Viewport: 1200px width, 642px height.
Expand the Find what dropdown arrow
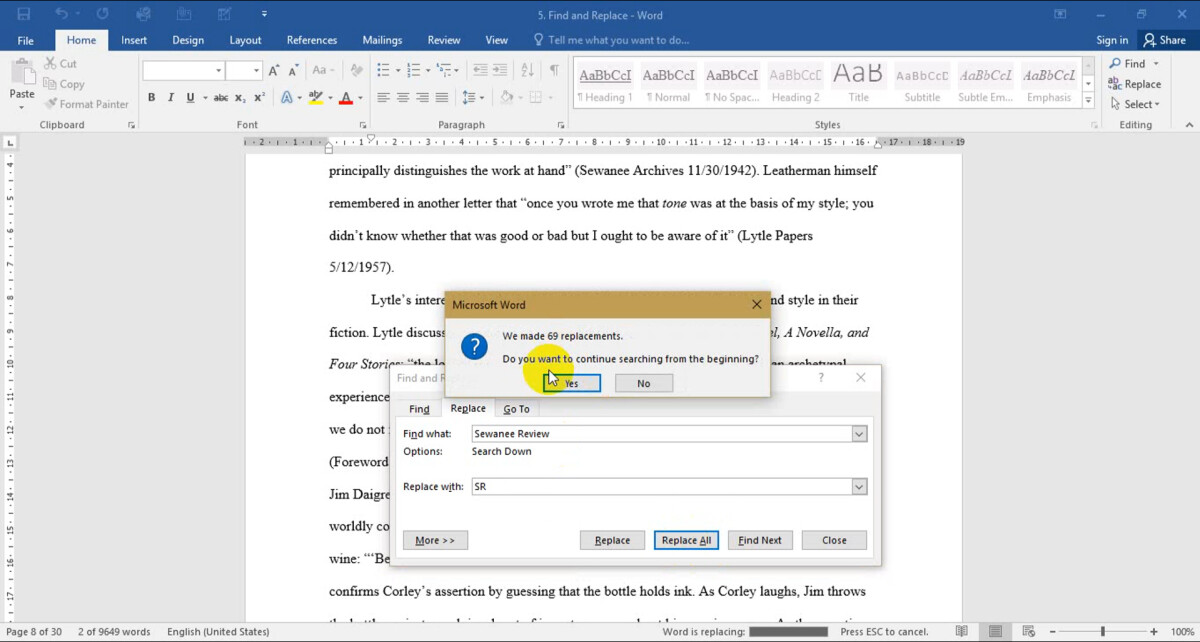(859, 434)
